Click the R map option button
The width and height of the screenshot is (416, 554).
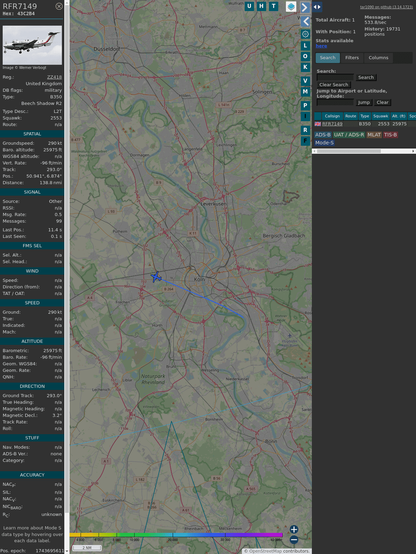pyautogui.click(x=305, y=130)
